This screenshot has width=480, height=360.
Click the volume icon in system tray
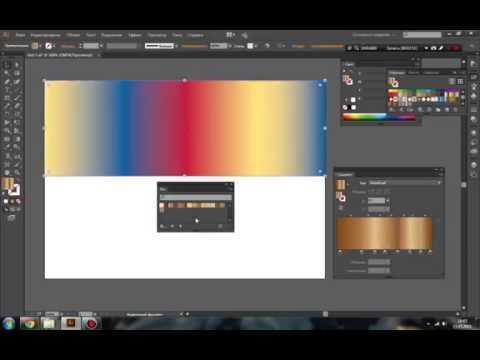click(444, 324)
